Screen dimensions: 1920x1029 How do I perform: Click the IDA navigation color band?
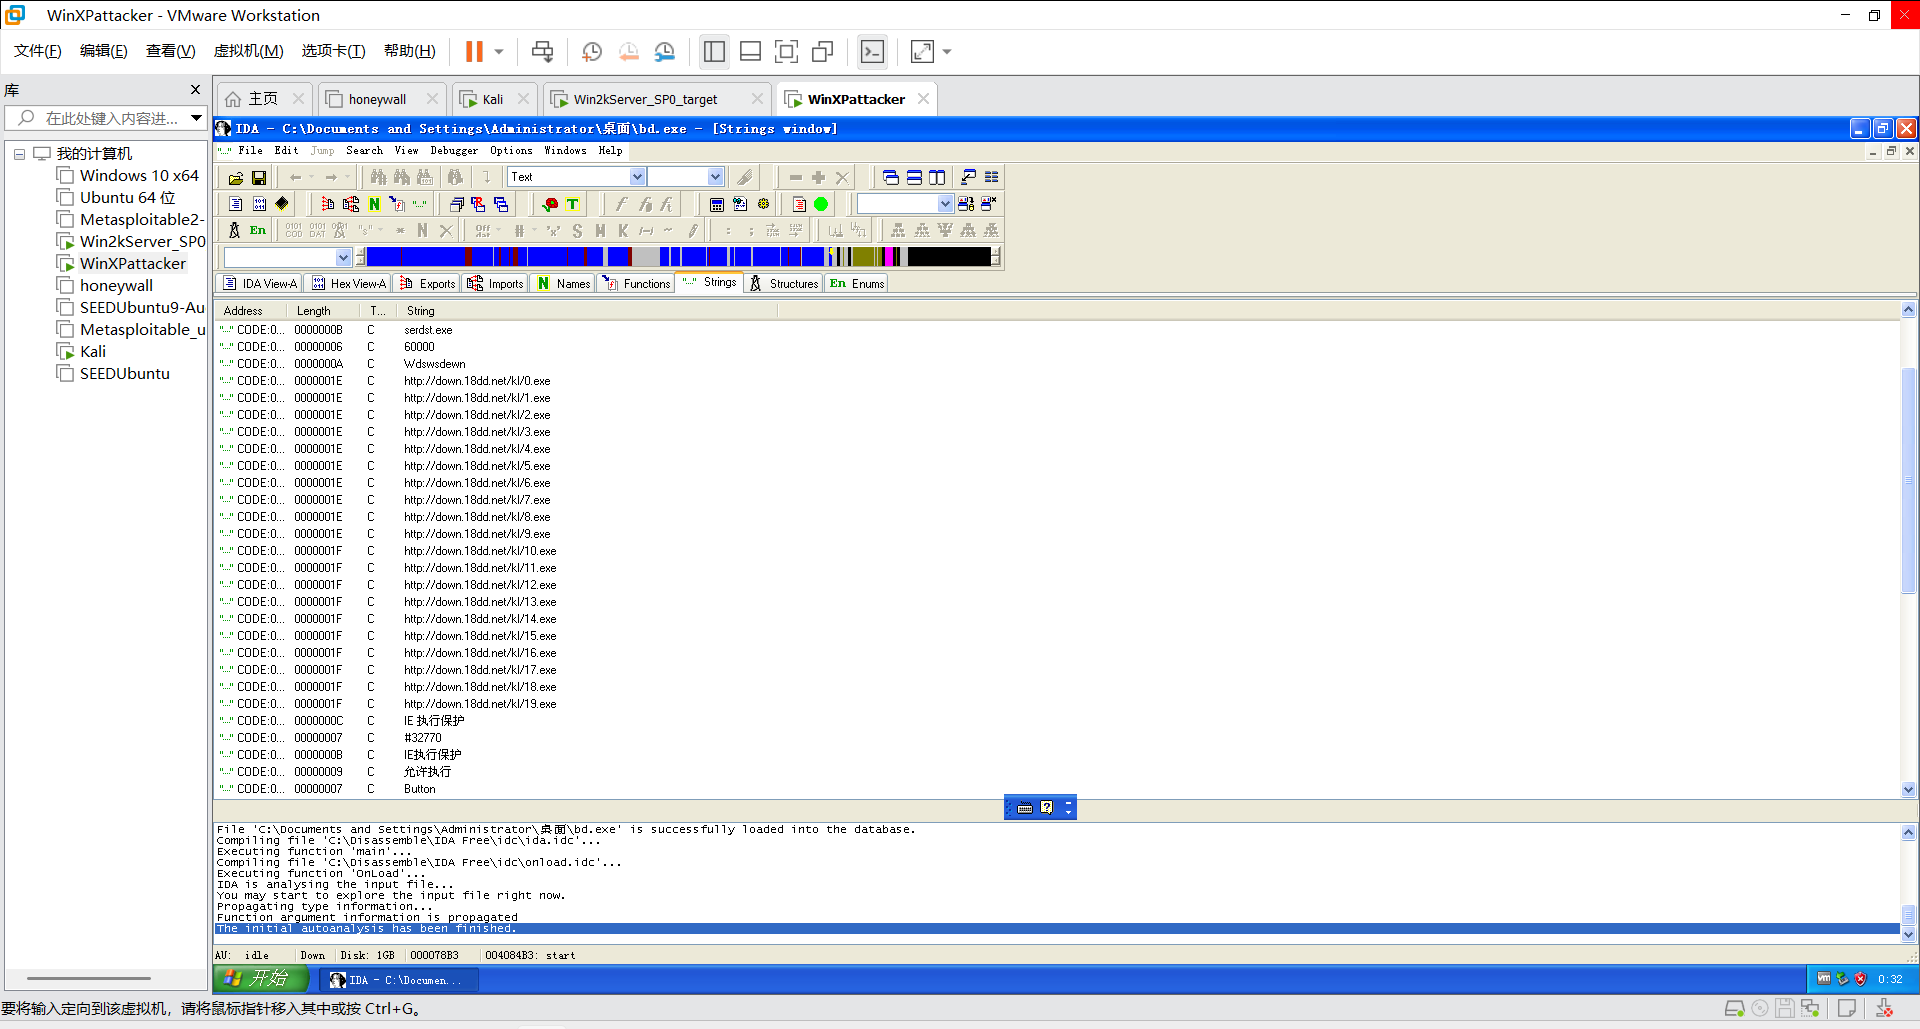[678, 257]
